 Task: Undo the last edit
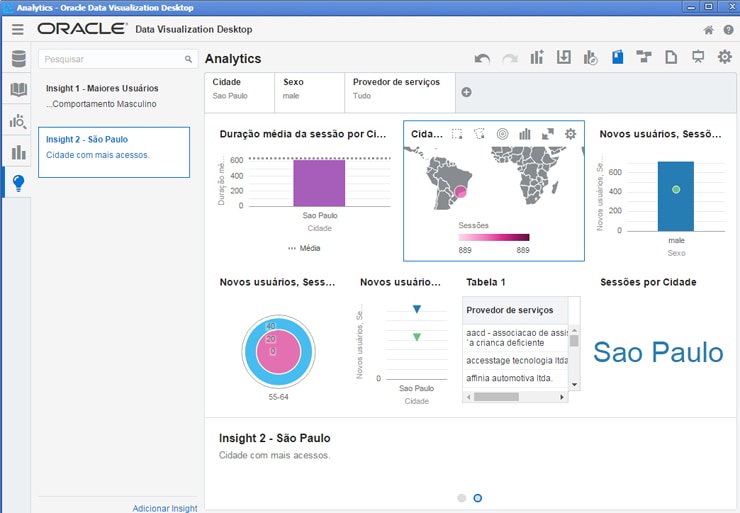[x=482, y=59]
